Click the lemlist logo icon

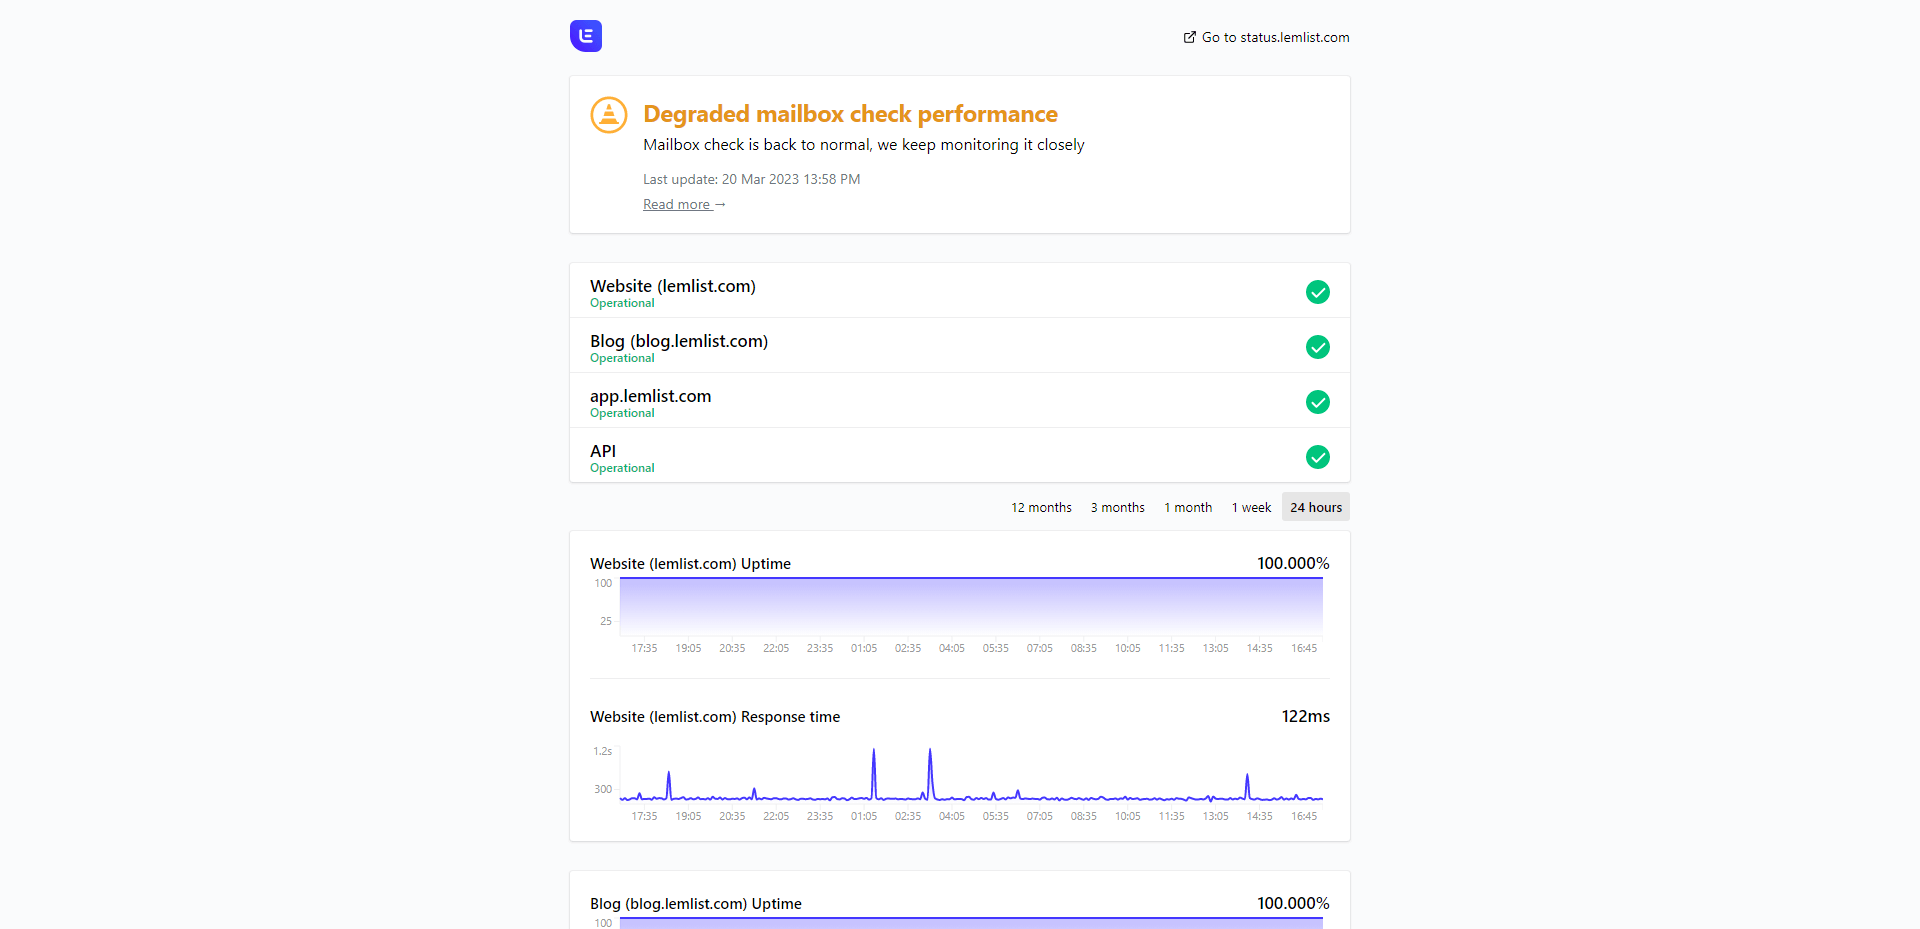pyautogui.click(x=586, y=36)
